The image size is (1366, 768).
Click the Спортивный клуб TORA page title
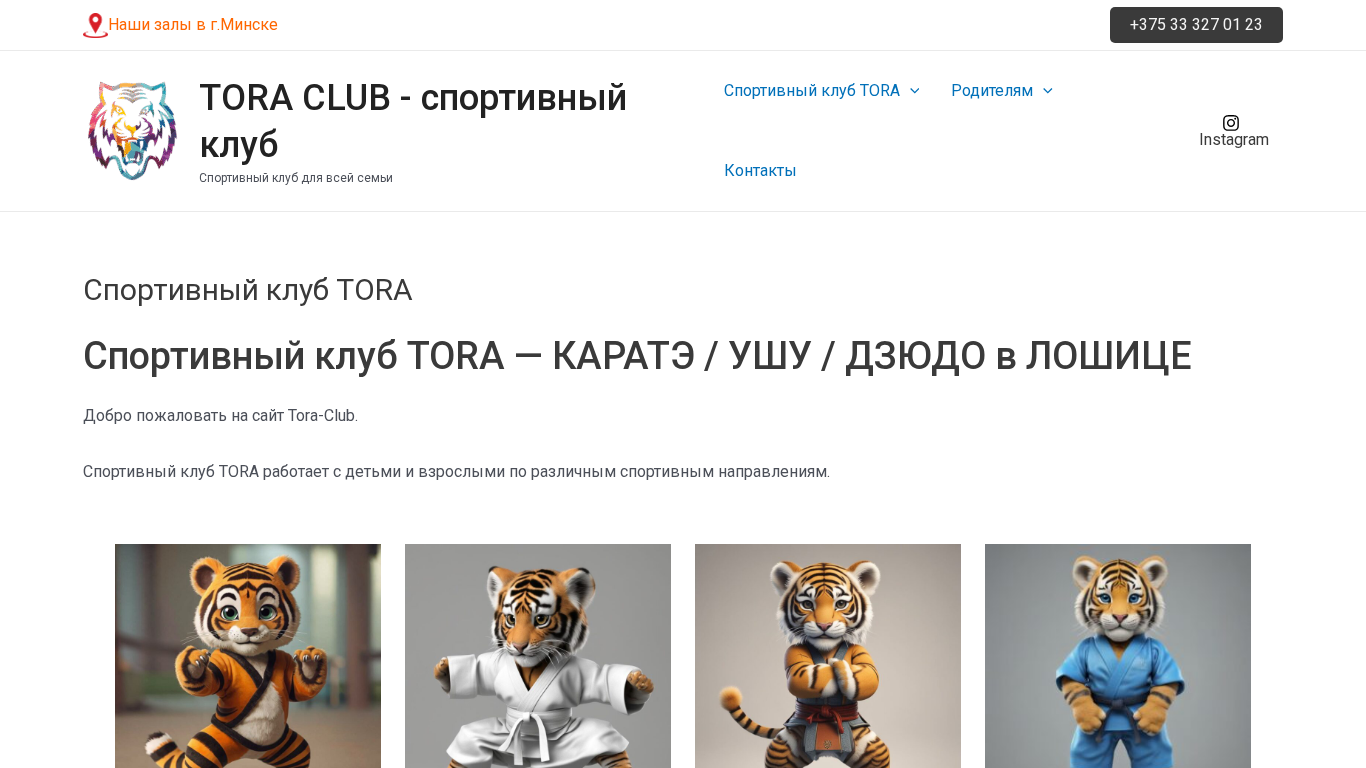[x=247, y=290]
